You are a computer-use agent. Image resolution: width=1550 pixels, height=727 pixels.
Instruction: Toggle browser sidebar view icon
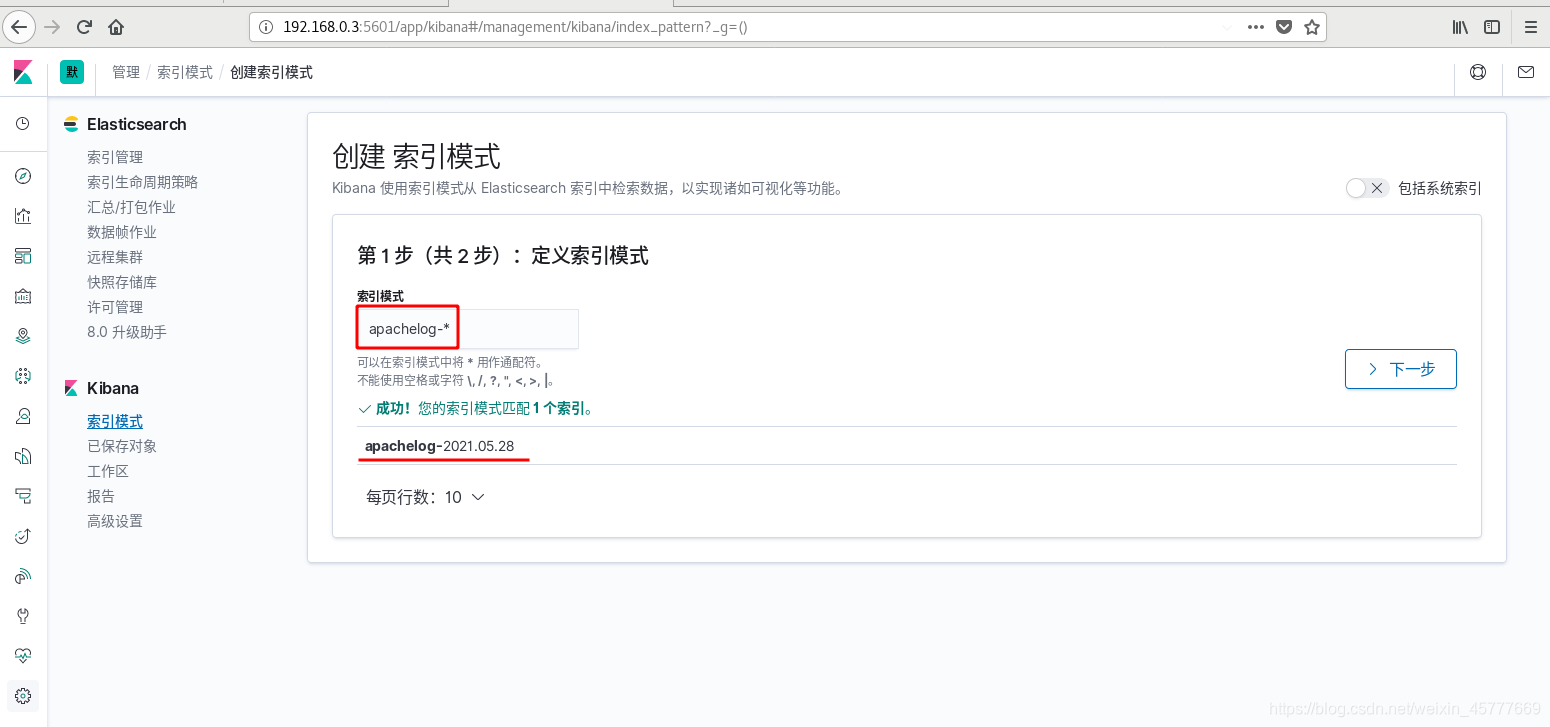click(x=1492, y=27)
